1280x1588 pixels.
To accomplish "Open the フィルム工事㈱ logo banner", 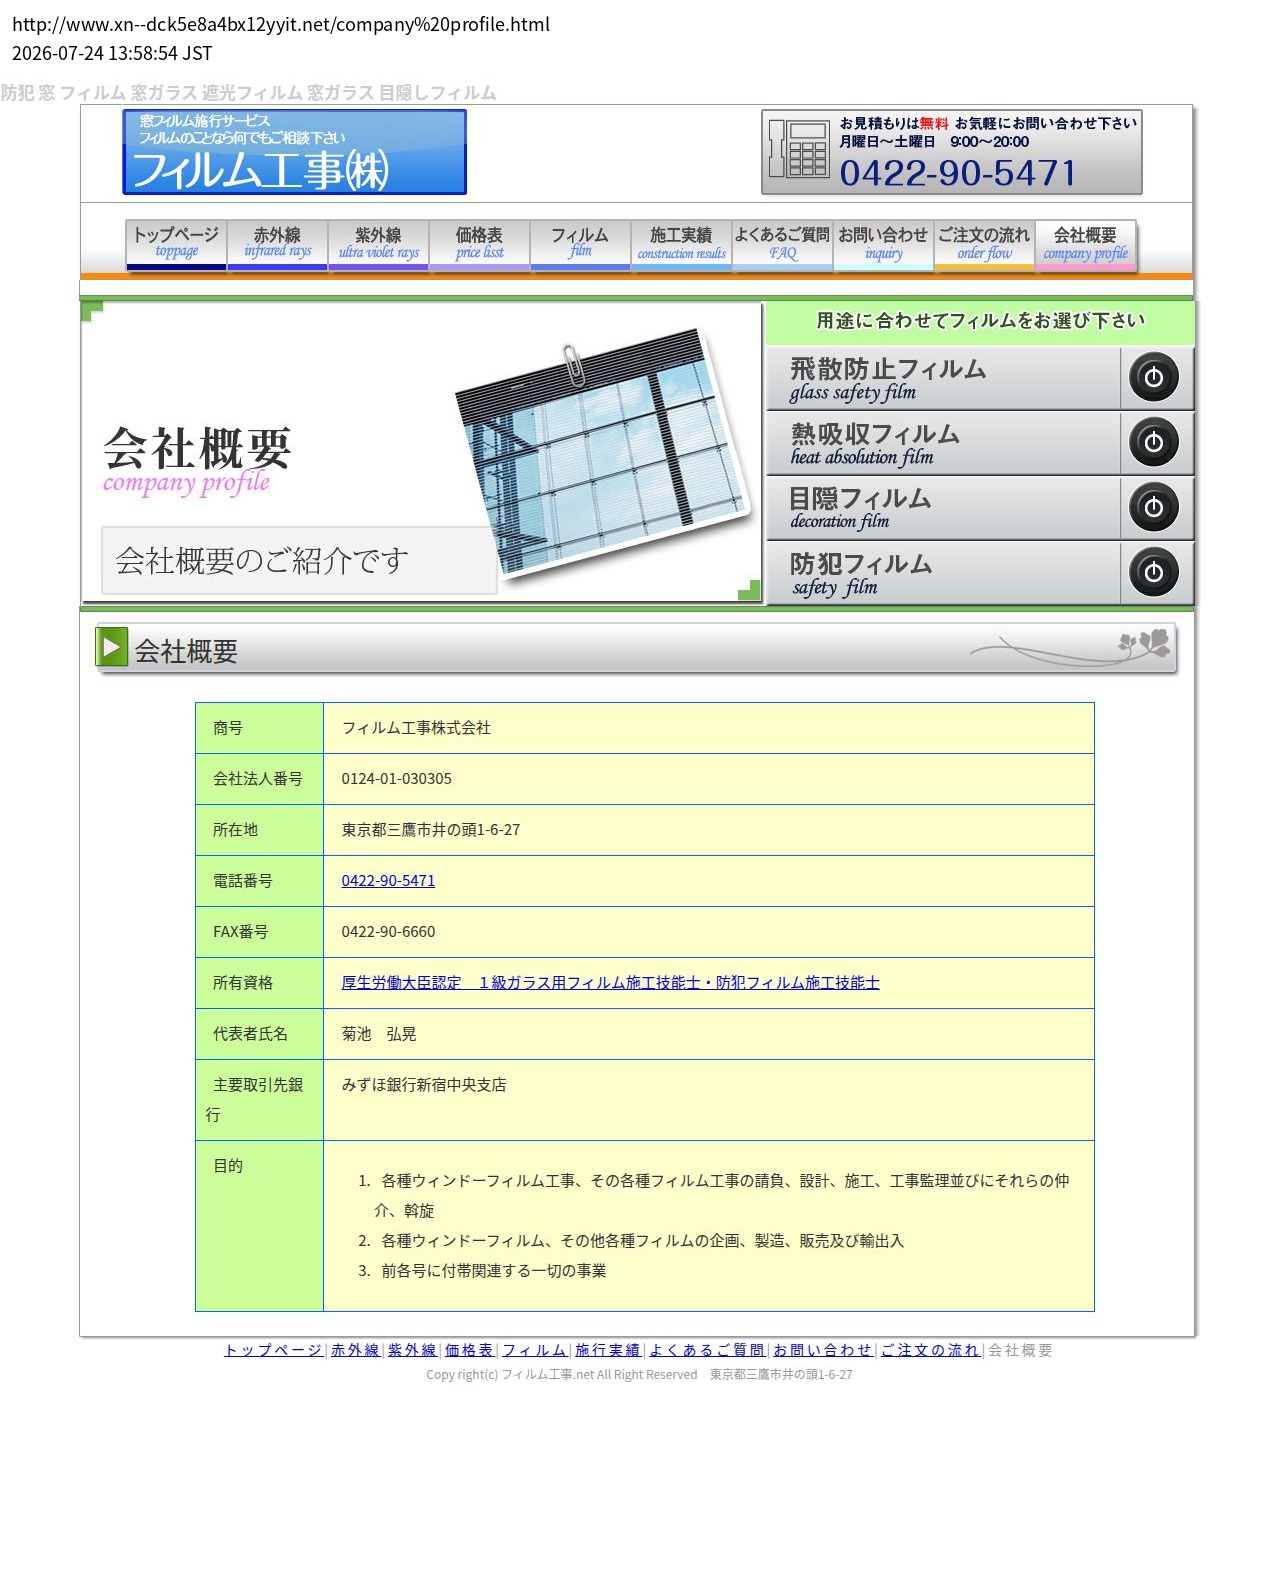I will [x=294, y=152].
